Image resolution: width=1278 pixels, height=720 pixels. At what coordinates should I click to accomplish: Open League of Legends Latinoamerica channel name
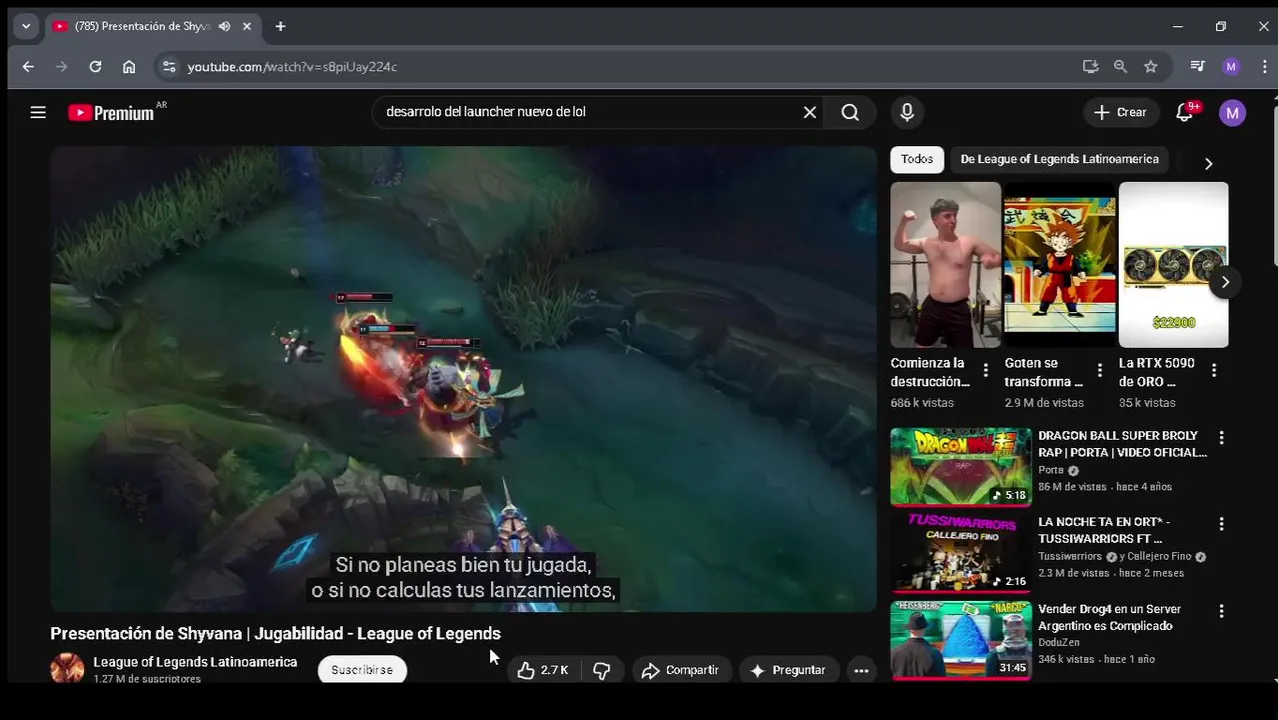click(x=195, y=662)
